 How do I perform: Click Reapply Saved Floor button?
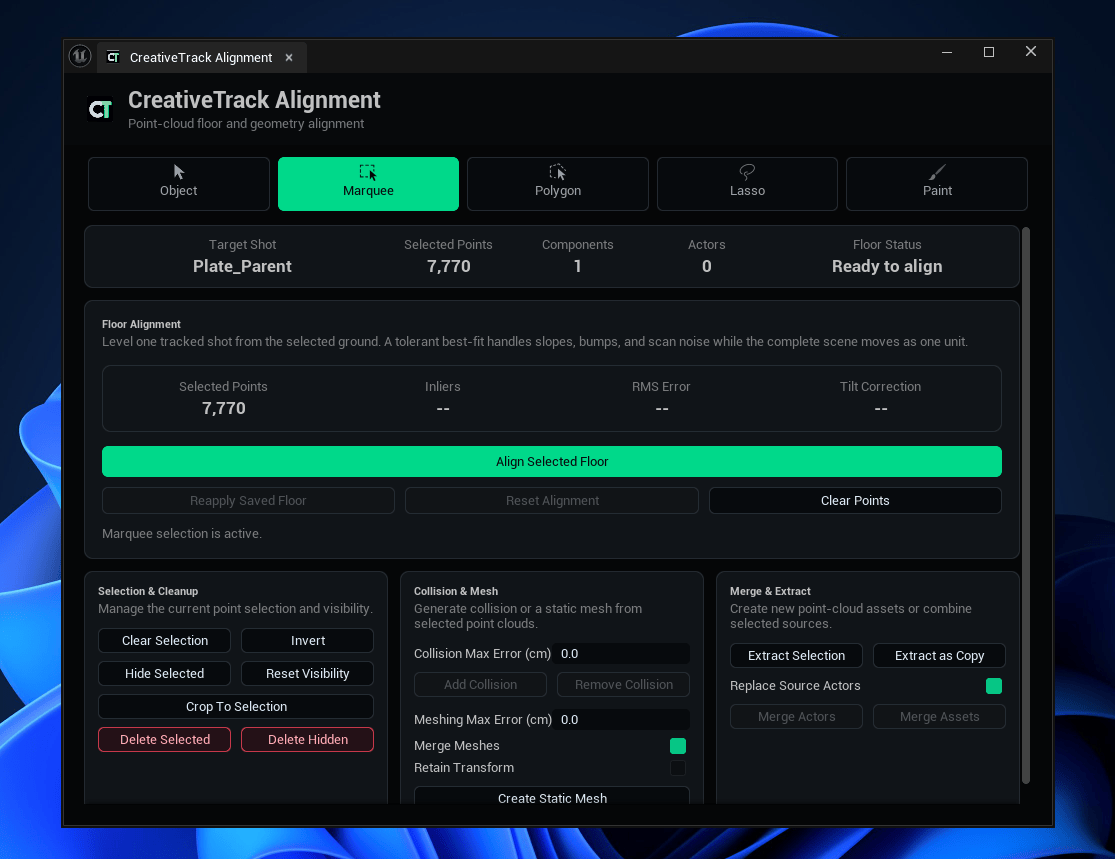[x=248, y=501]
